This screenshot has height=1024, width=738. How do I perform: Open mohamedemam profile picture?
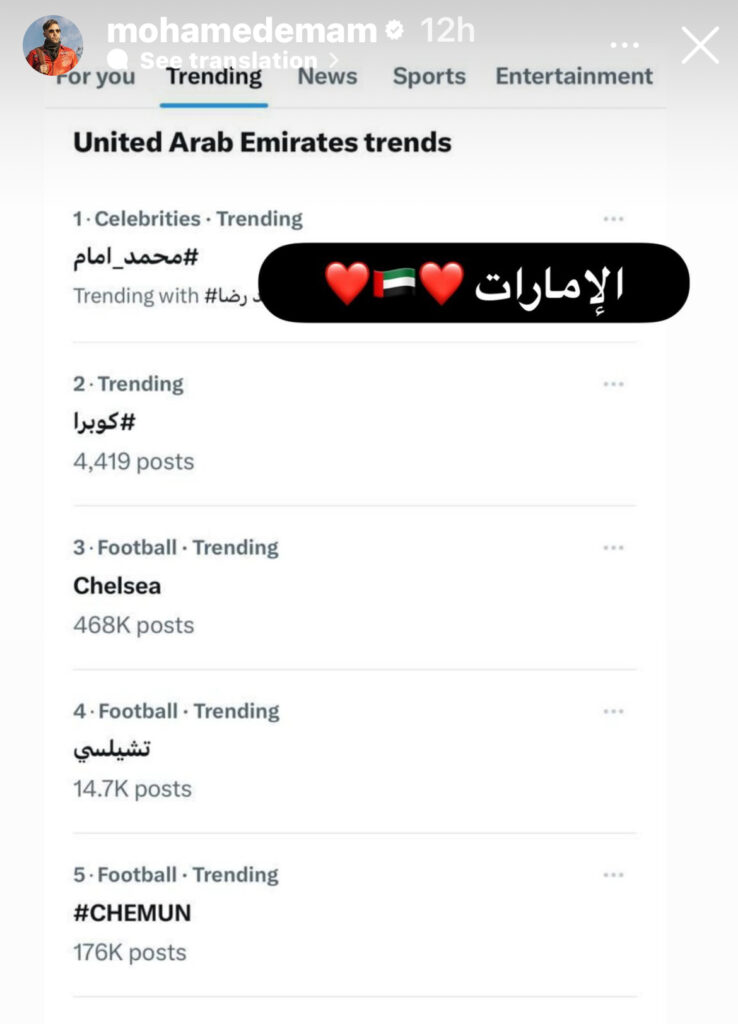click(53, 45)
